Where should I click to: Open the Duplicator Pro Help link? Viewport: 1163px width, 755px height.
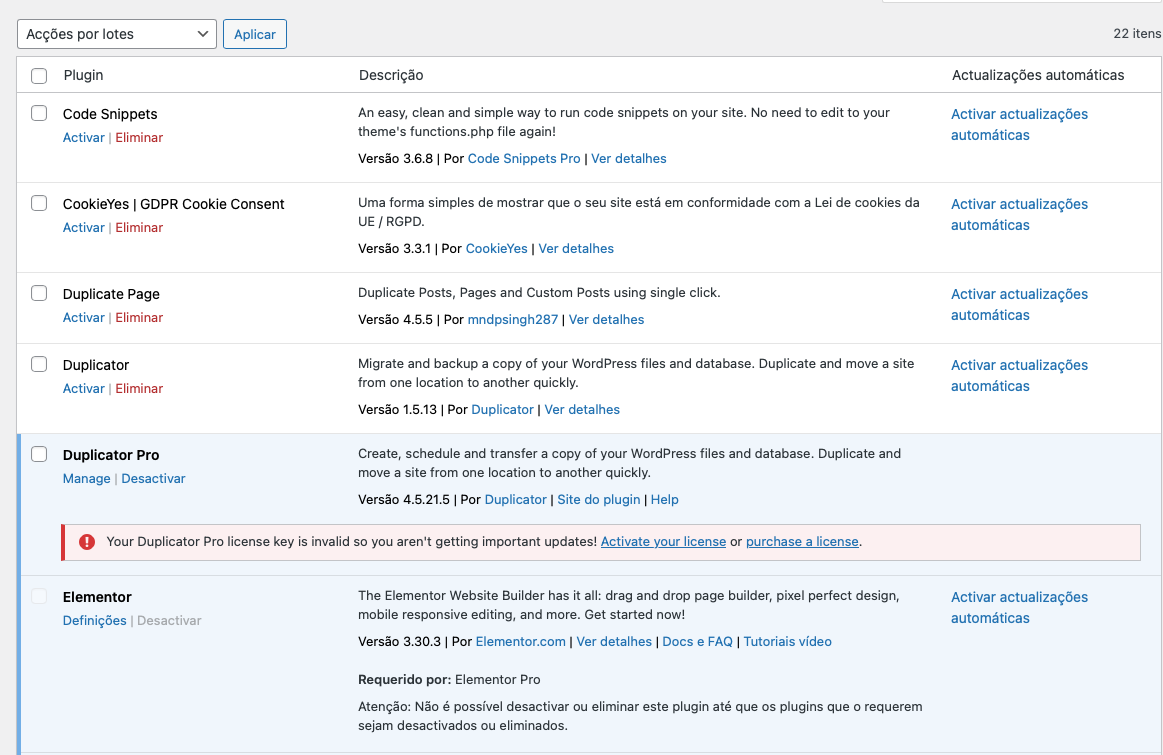[x=665, y=499]
